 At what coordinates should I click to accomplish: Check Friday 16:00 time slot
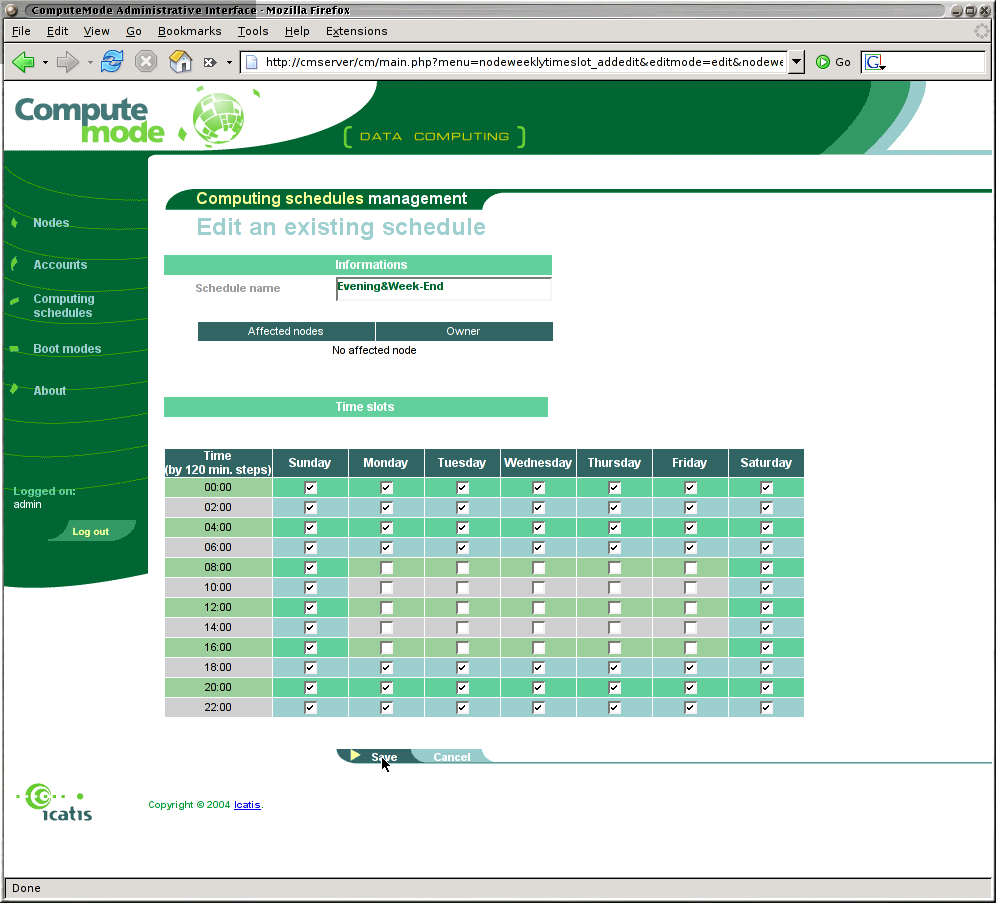coord(690,648)
